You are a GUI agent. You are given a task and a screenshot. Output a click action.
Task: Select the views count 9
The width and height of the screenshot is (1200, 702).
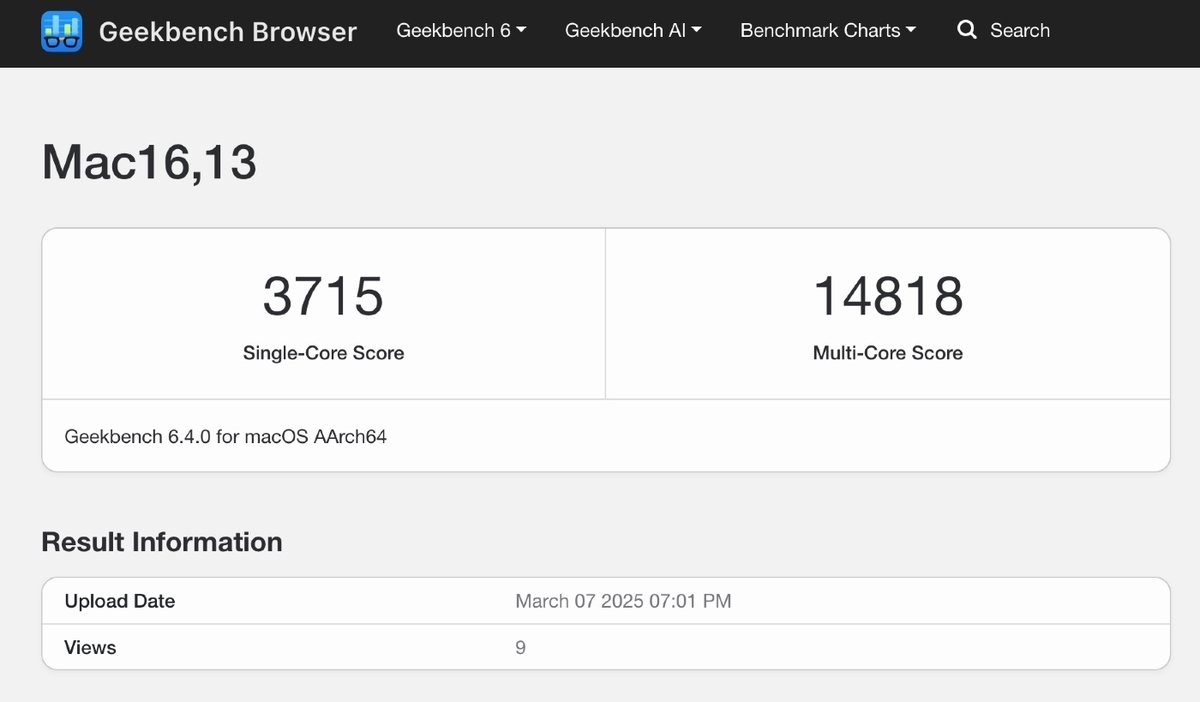[x=520, y=648]
